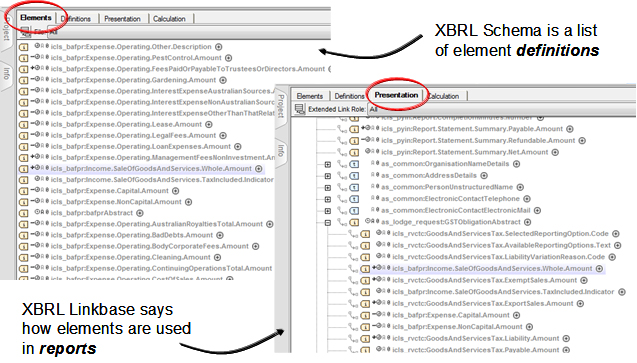Image resolution: width=637 pixels, height=363 pixels.
Task: Open the Definitions tab in the linkbase window
Action: pos(349,96)
